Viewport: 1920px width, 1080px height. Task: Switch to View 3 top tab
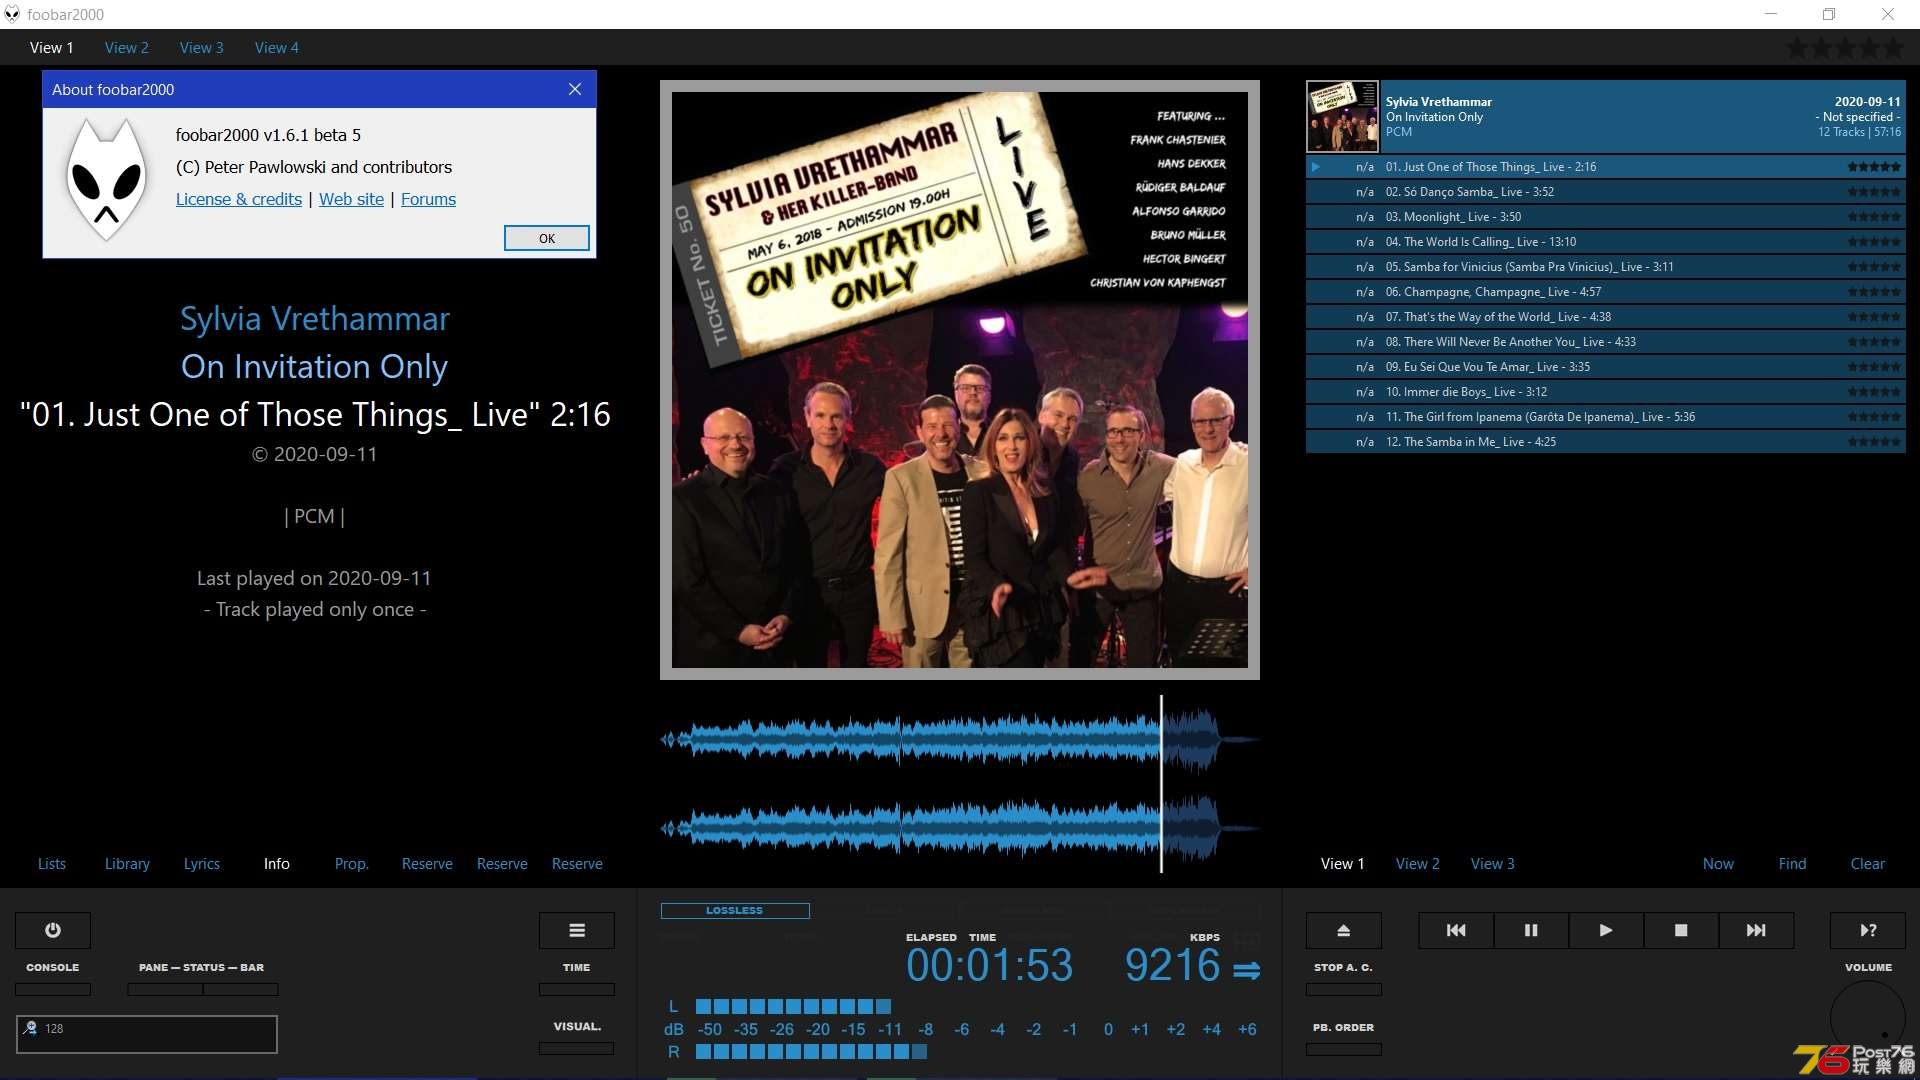(x=202, y=48)
